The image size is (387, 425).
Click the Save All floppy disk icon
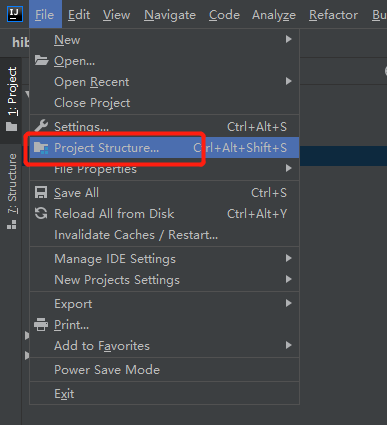[x=41, y=193]
